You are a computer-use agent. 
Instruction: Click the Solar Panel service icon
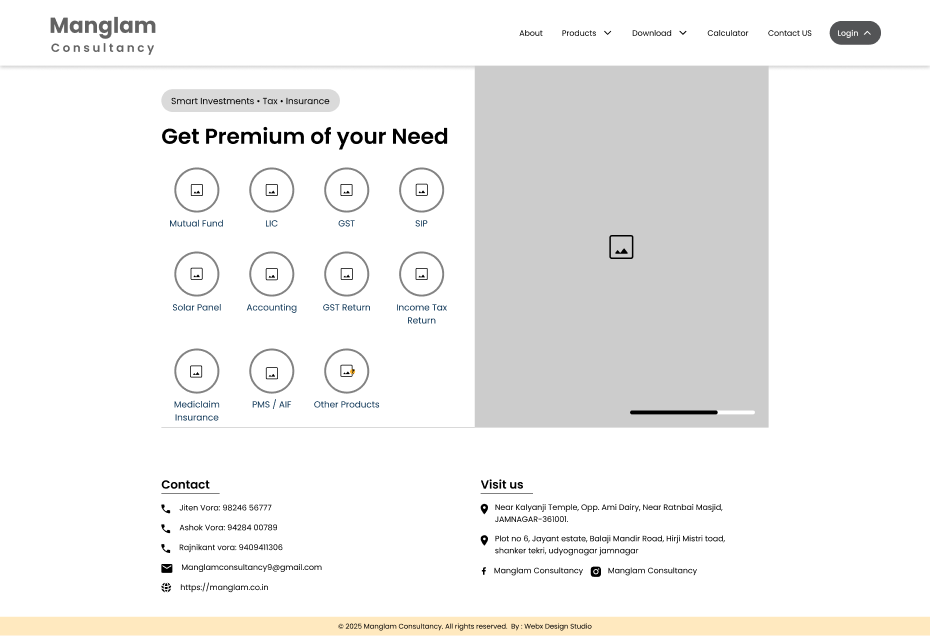(x=197, y=274)
